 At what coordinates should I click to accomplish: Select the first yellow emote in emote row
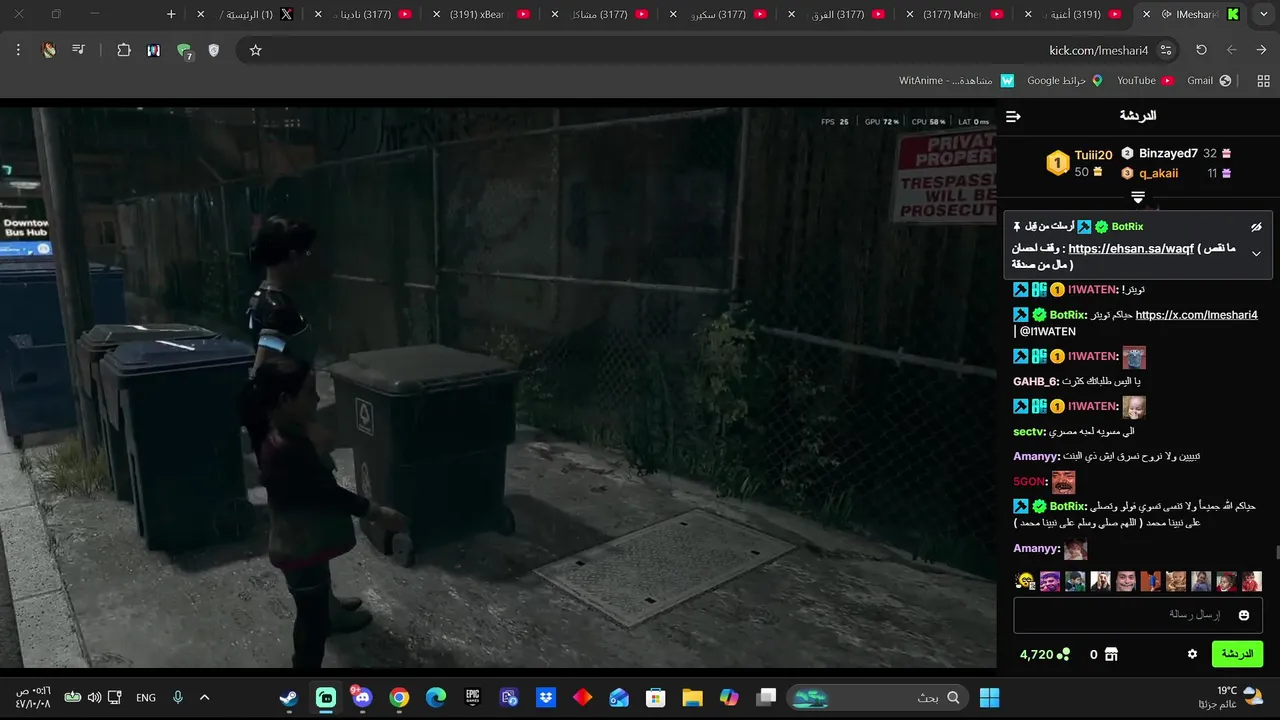point(1025,581)
